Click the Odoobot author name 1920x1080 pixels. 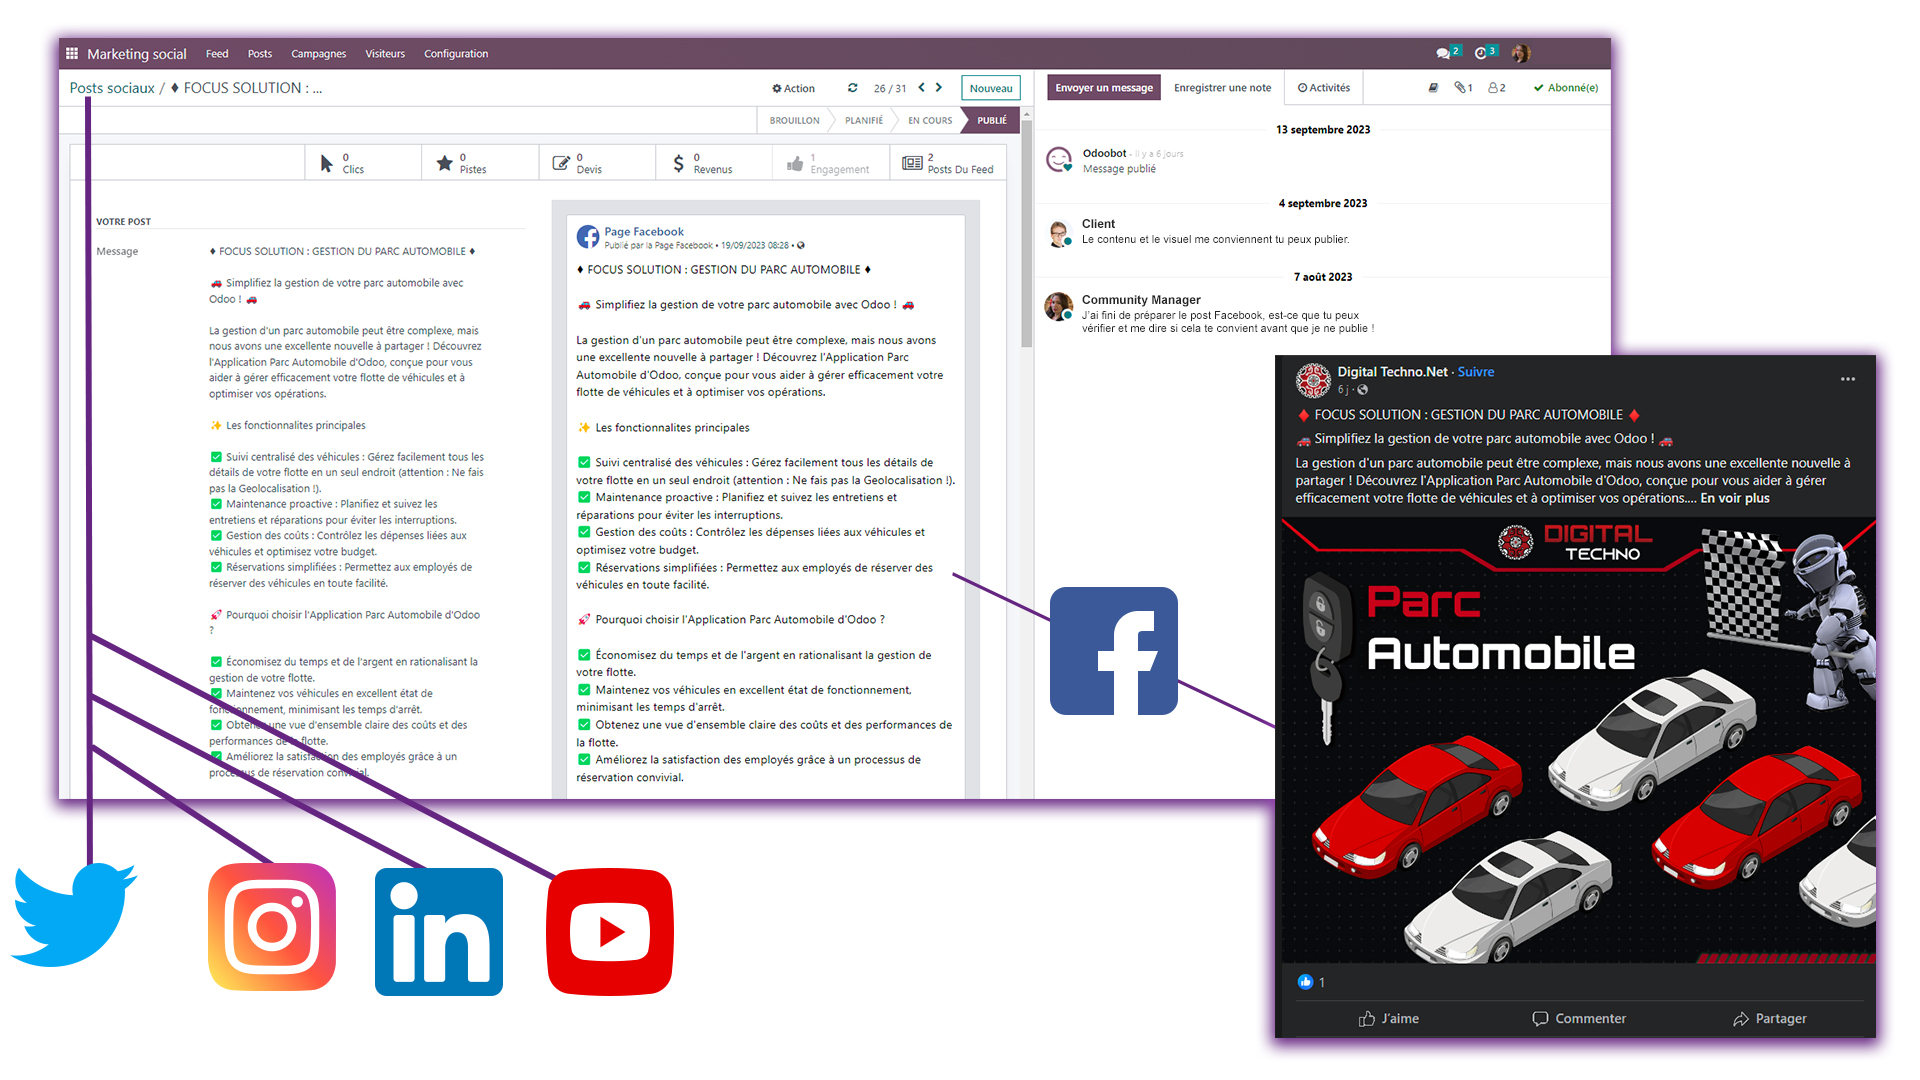tap(1104, 153)
